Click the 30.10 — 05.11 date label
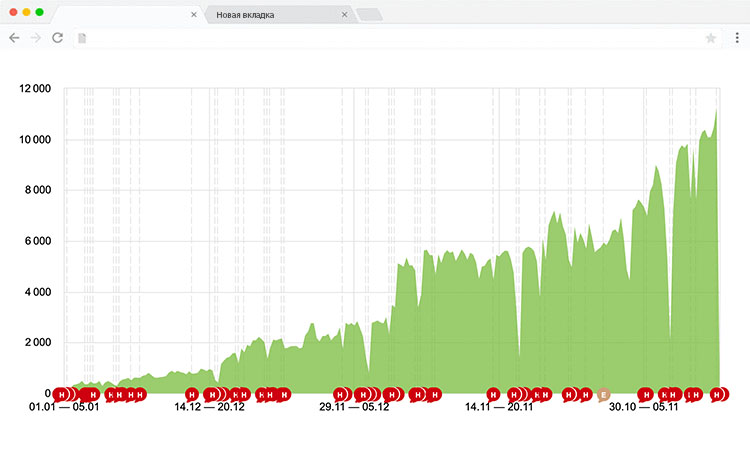The image size is (750, 450). coord(644,407)
